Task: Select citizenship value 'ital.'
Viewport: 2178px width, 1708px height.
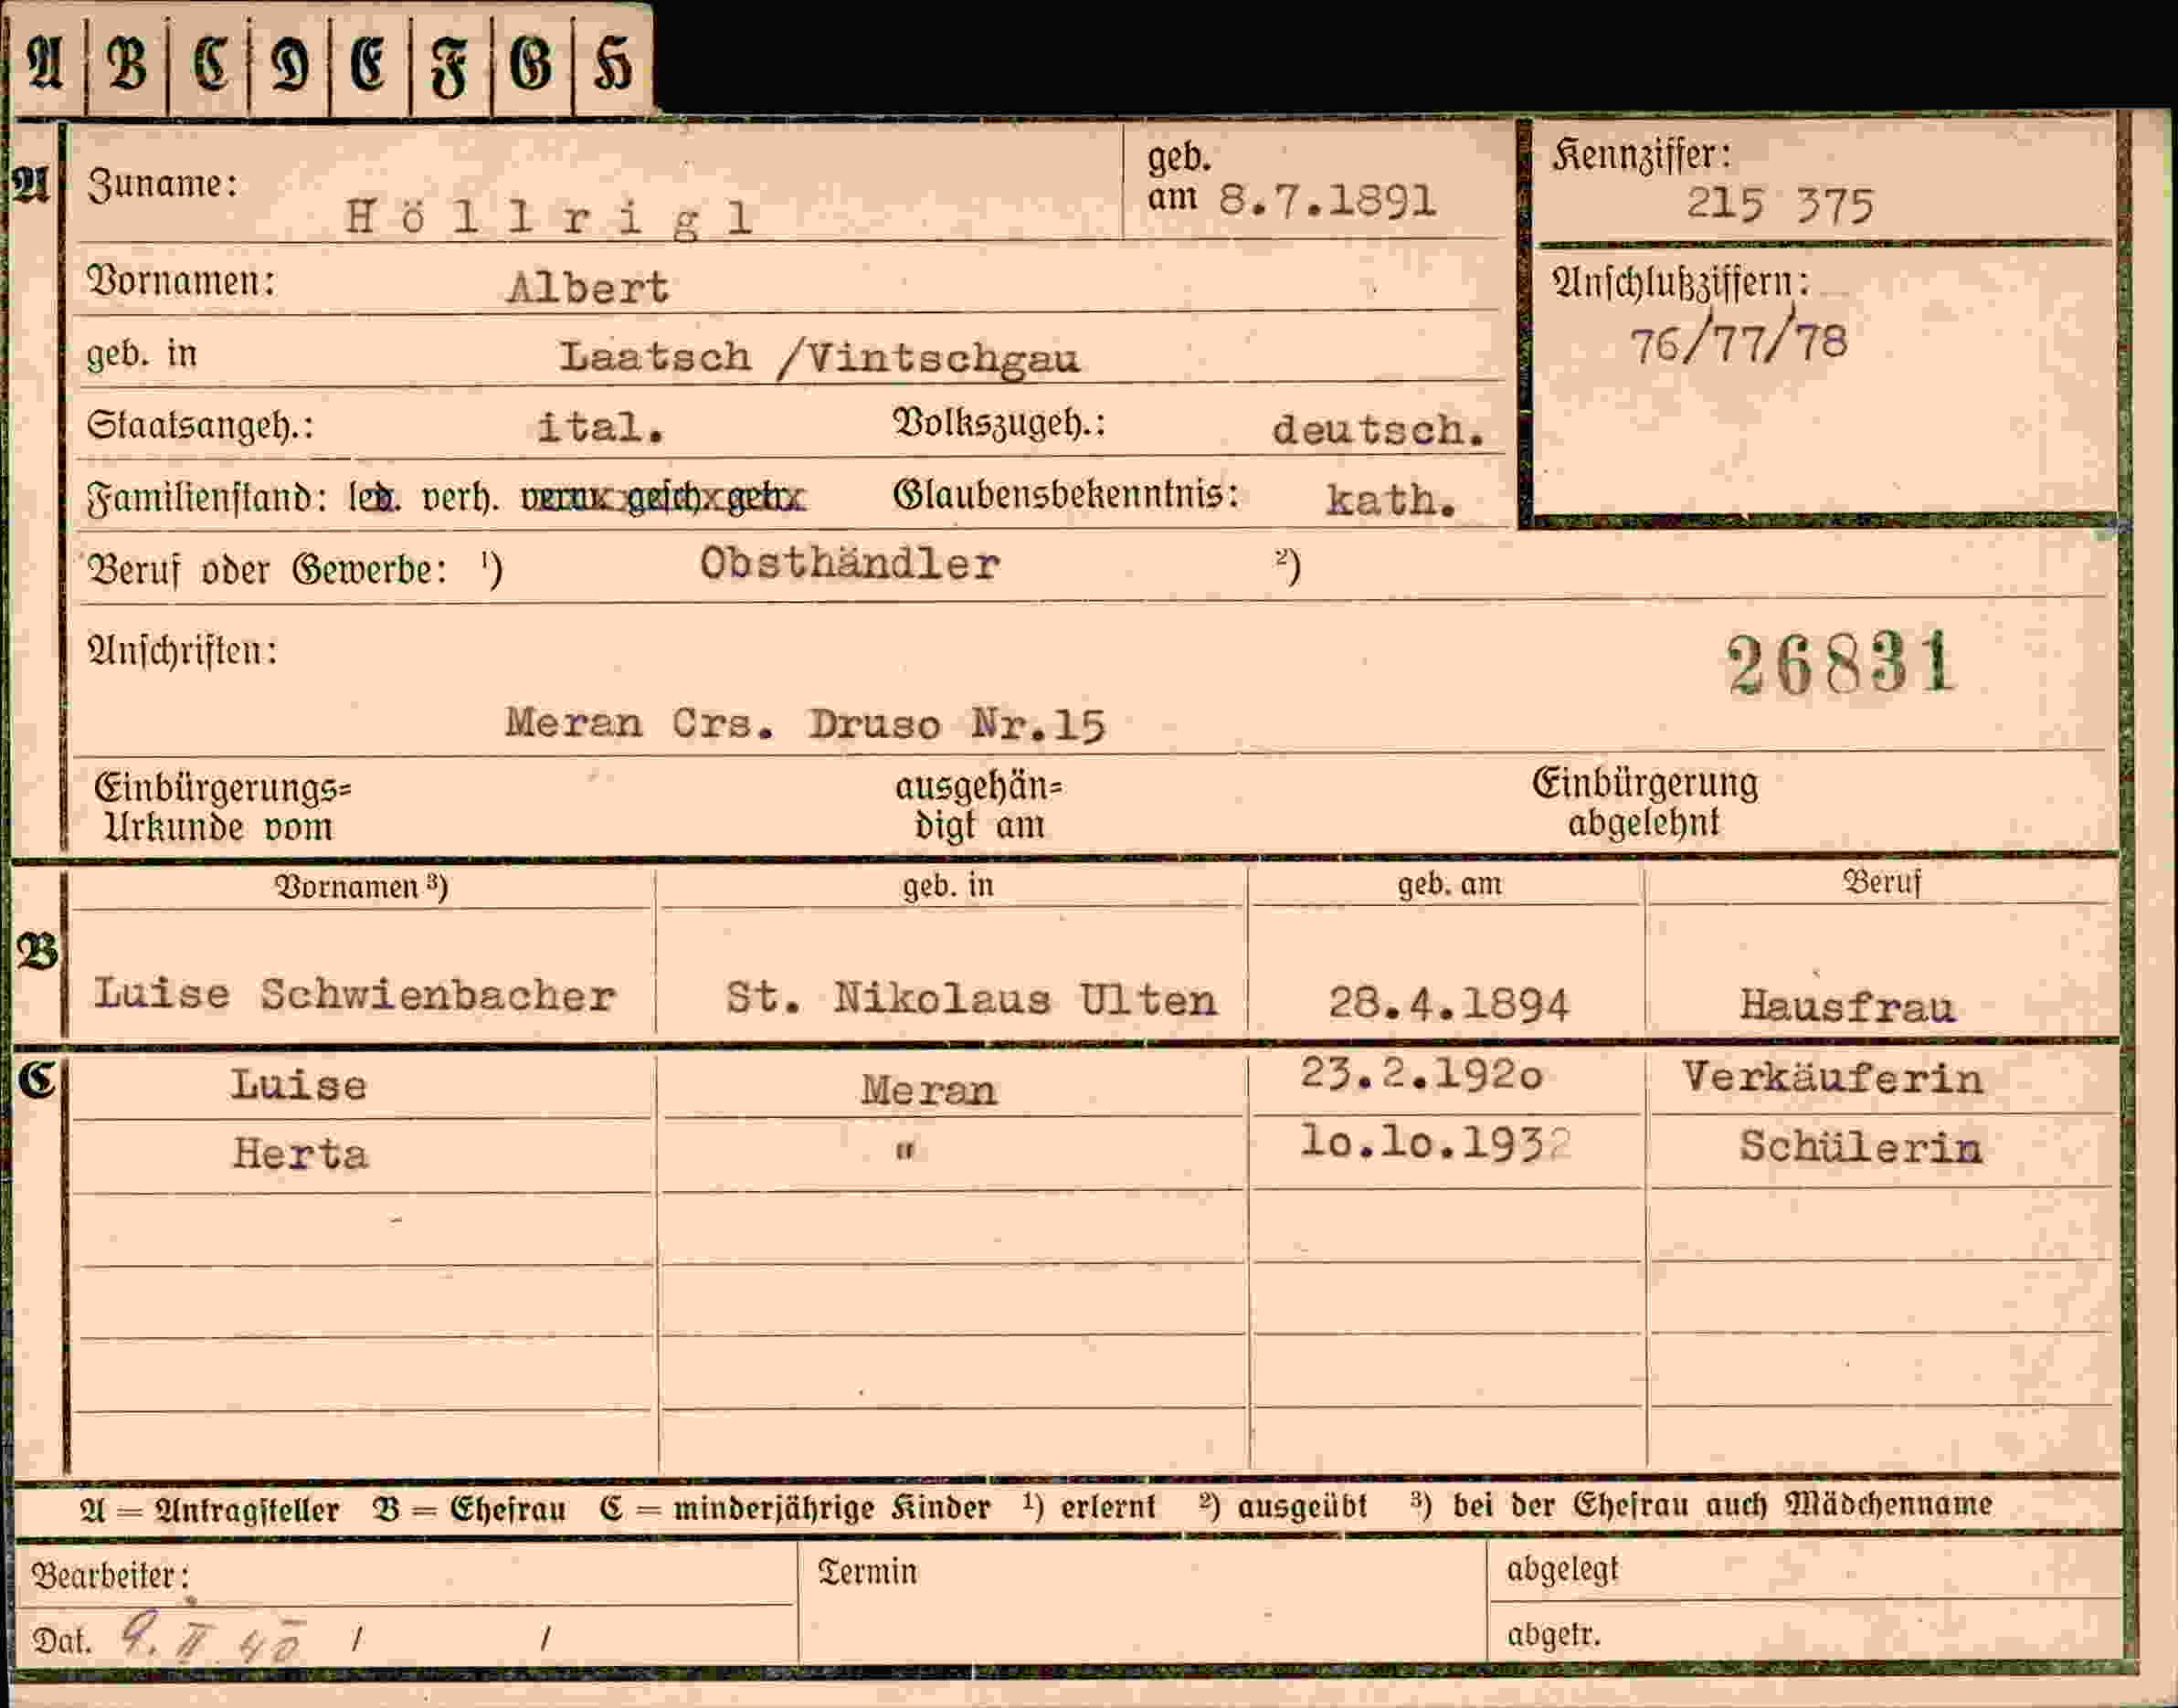Action: click(x=600, y=428)
